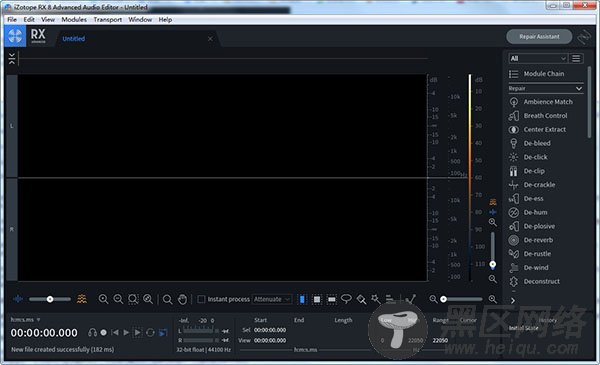Click the Play selection button
This screenshot has width=600, height=365.
click(138, 332)
